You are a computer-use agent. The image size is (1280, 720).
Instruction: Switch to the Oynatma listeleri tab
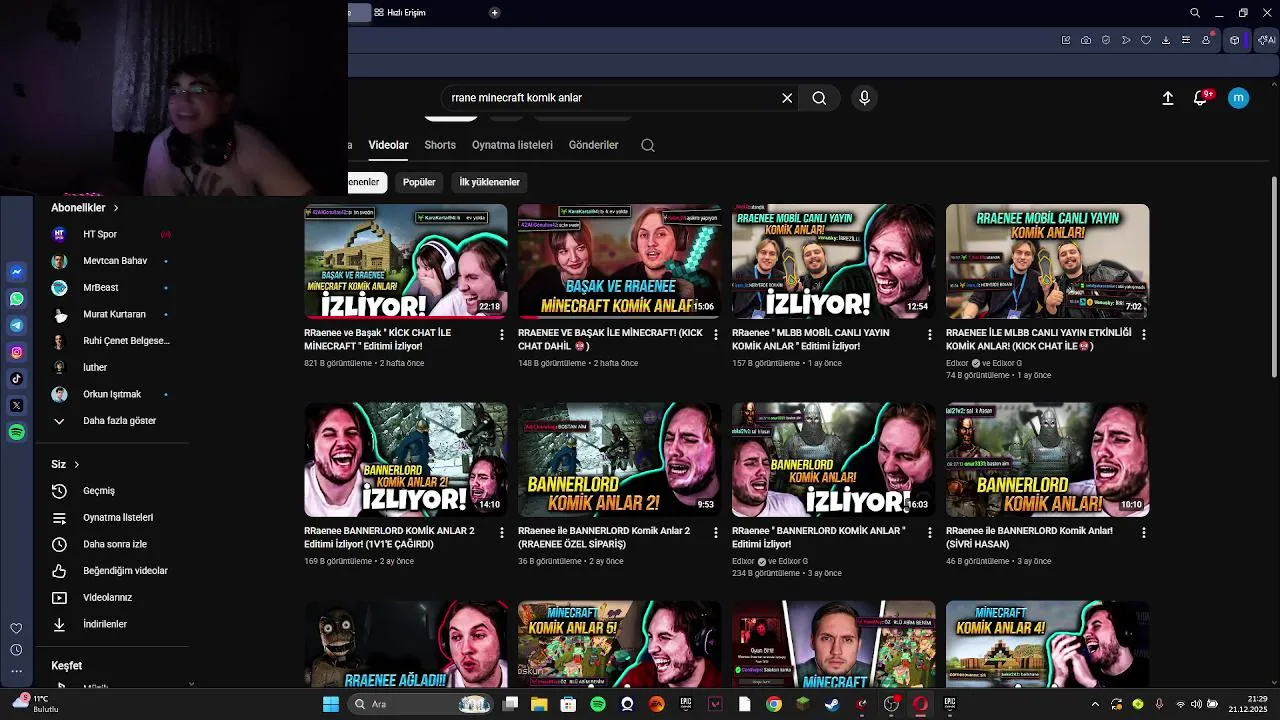click(512, 145)
